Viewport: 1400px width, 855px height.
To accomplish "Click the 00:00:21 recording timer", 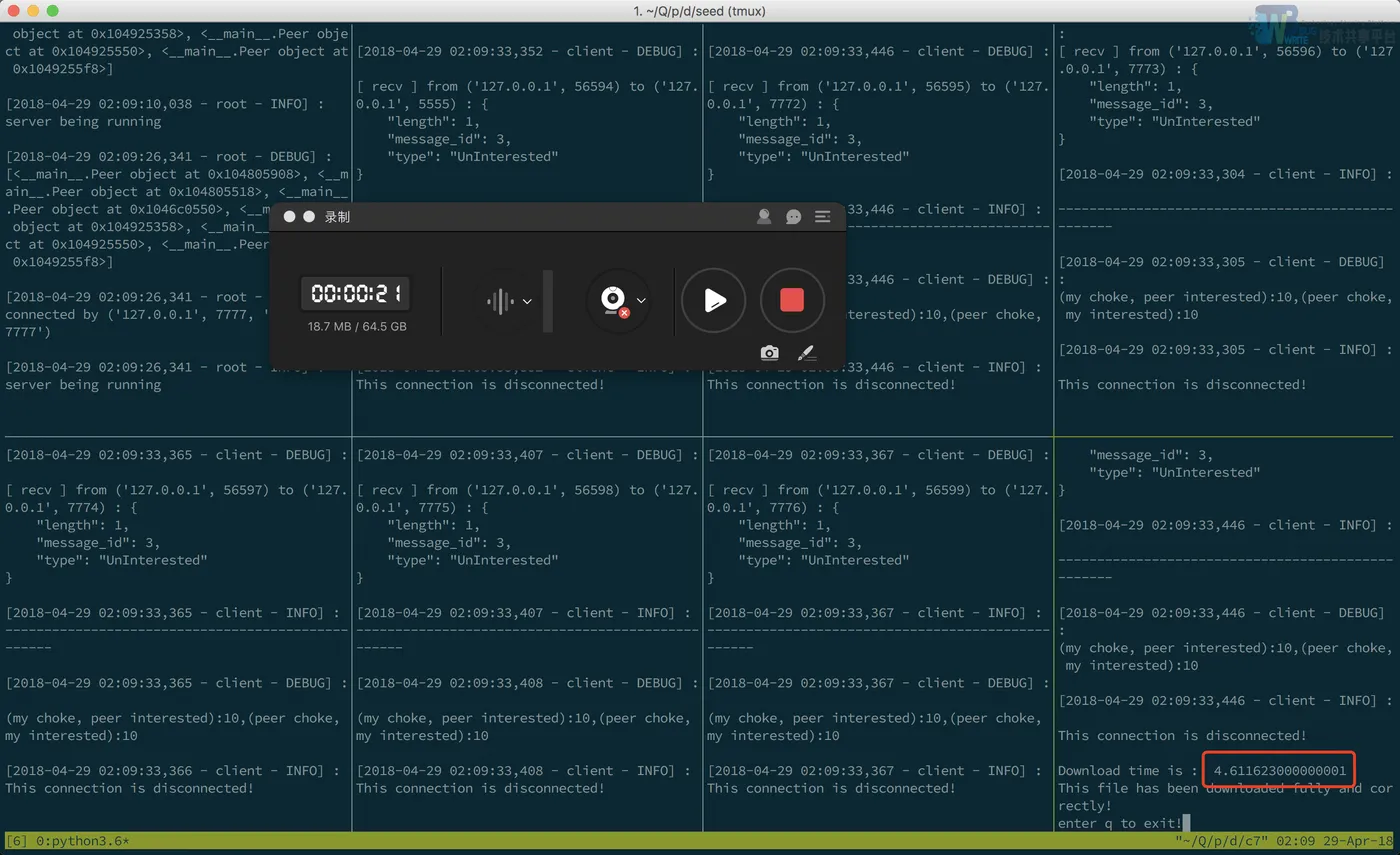I will tap(356, 293).
